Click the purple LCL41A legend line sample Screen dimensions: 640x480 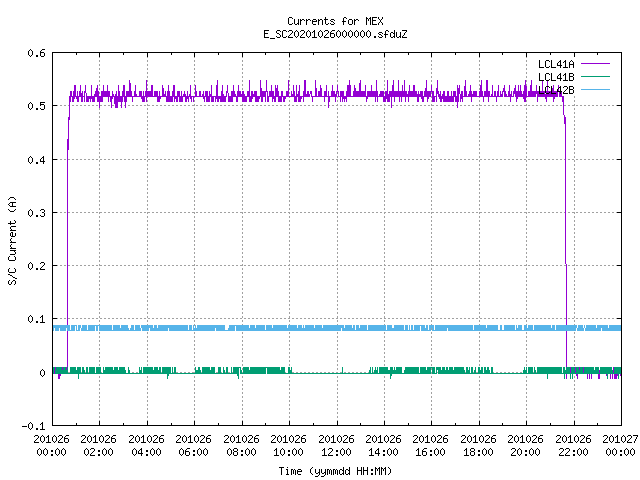coord(595,64)
